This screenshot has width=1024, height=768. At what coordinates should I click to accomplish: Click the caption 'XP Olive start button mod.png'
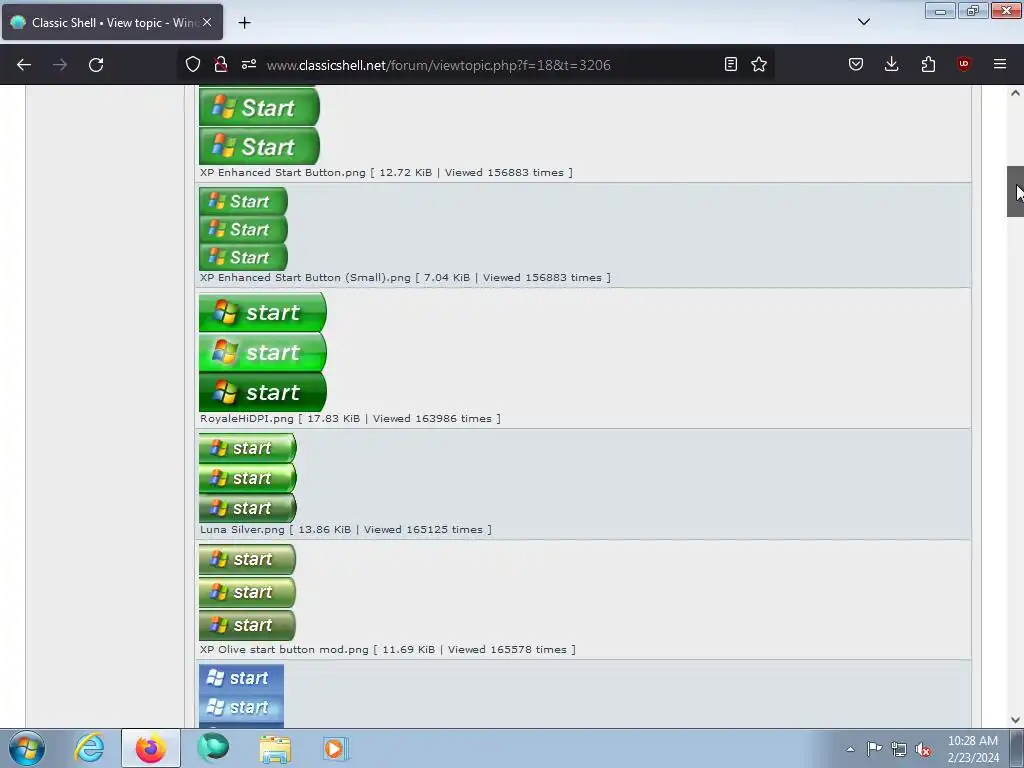point(284,650)
